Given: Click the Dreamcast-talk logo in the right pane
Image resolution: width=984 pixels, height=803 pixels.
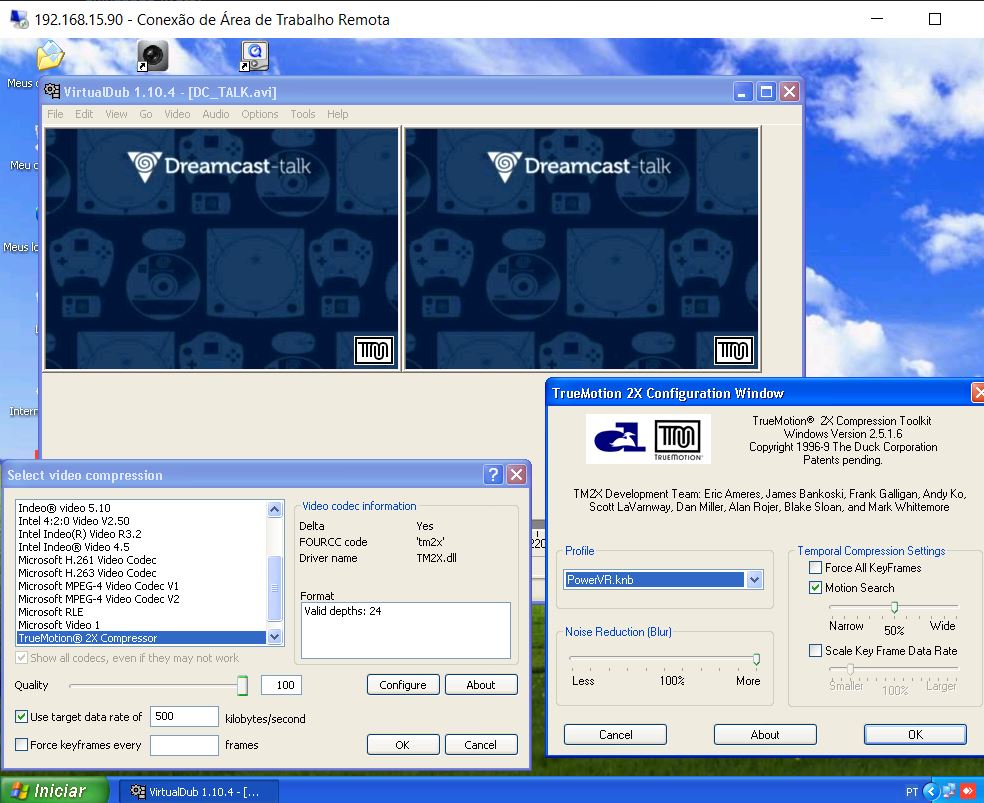Looking at the screenshot, I should (x=579, y=166).
